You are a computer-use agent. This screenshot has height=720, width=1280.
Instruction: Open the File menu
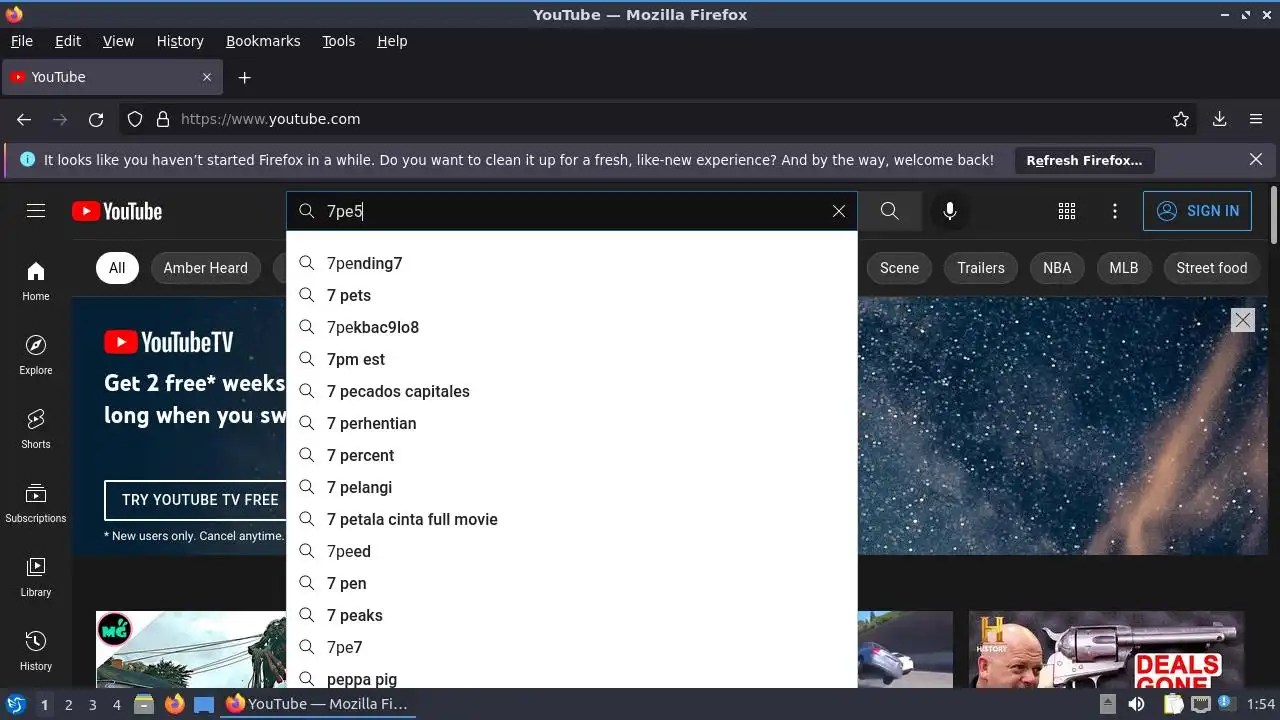(22, 41)
